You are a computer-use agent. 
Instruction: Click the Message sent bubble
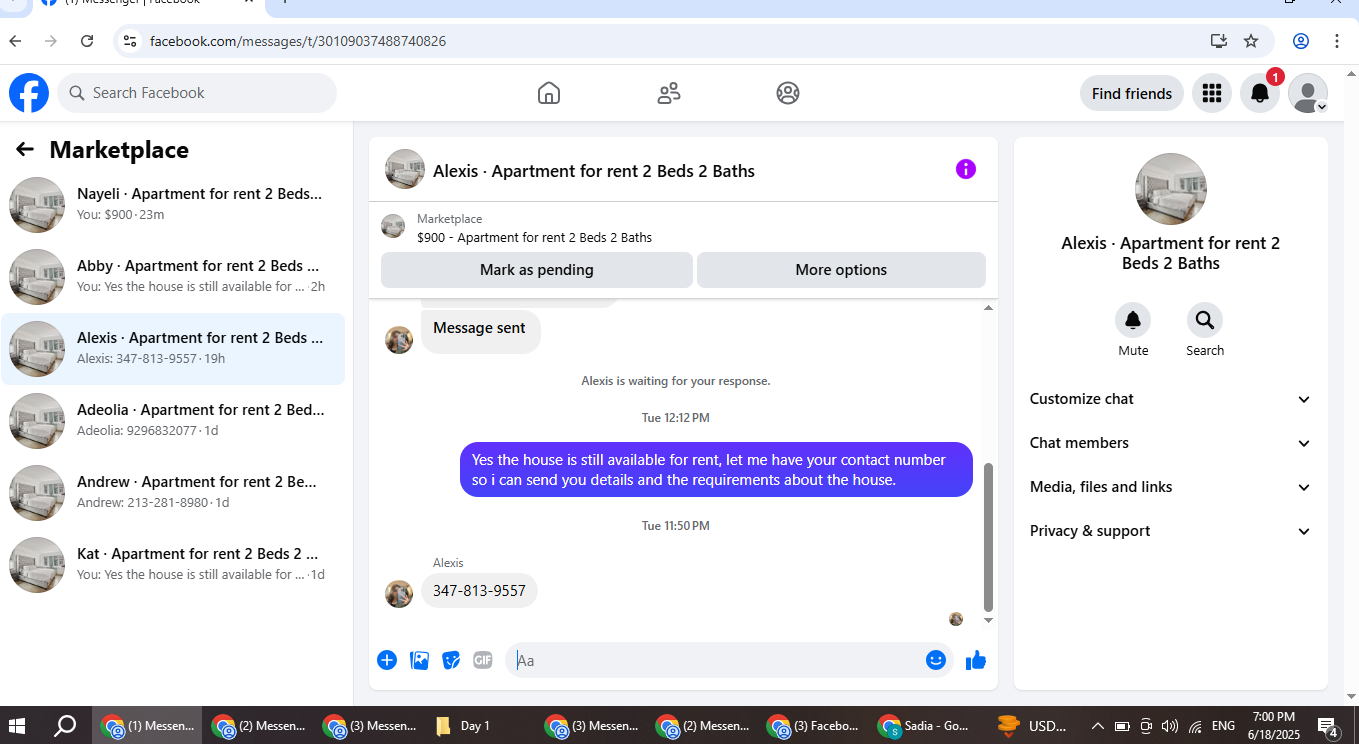480,329
